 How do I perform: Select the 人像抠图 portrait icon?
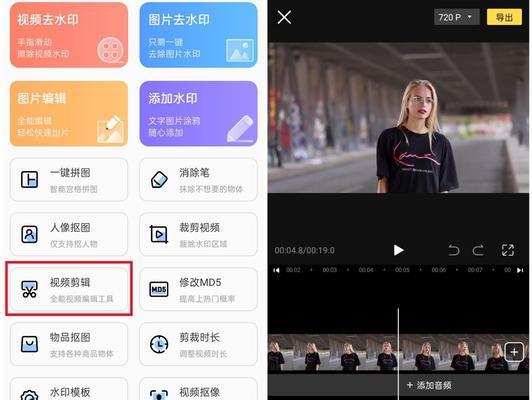tap(30, 234)
